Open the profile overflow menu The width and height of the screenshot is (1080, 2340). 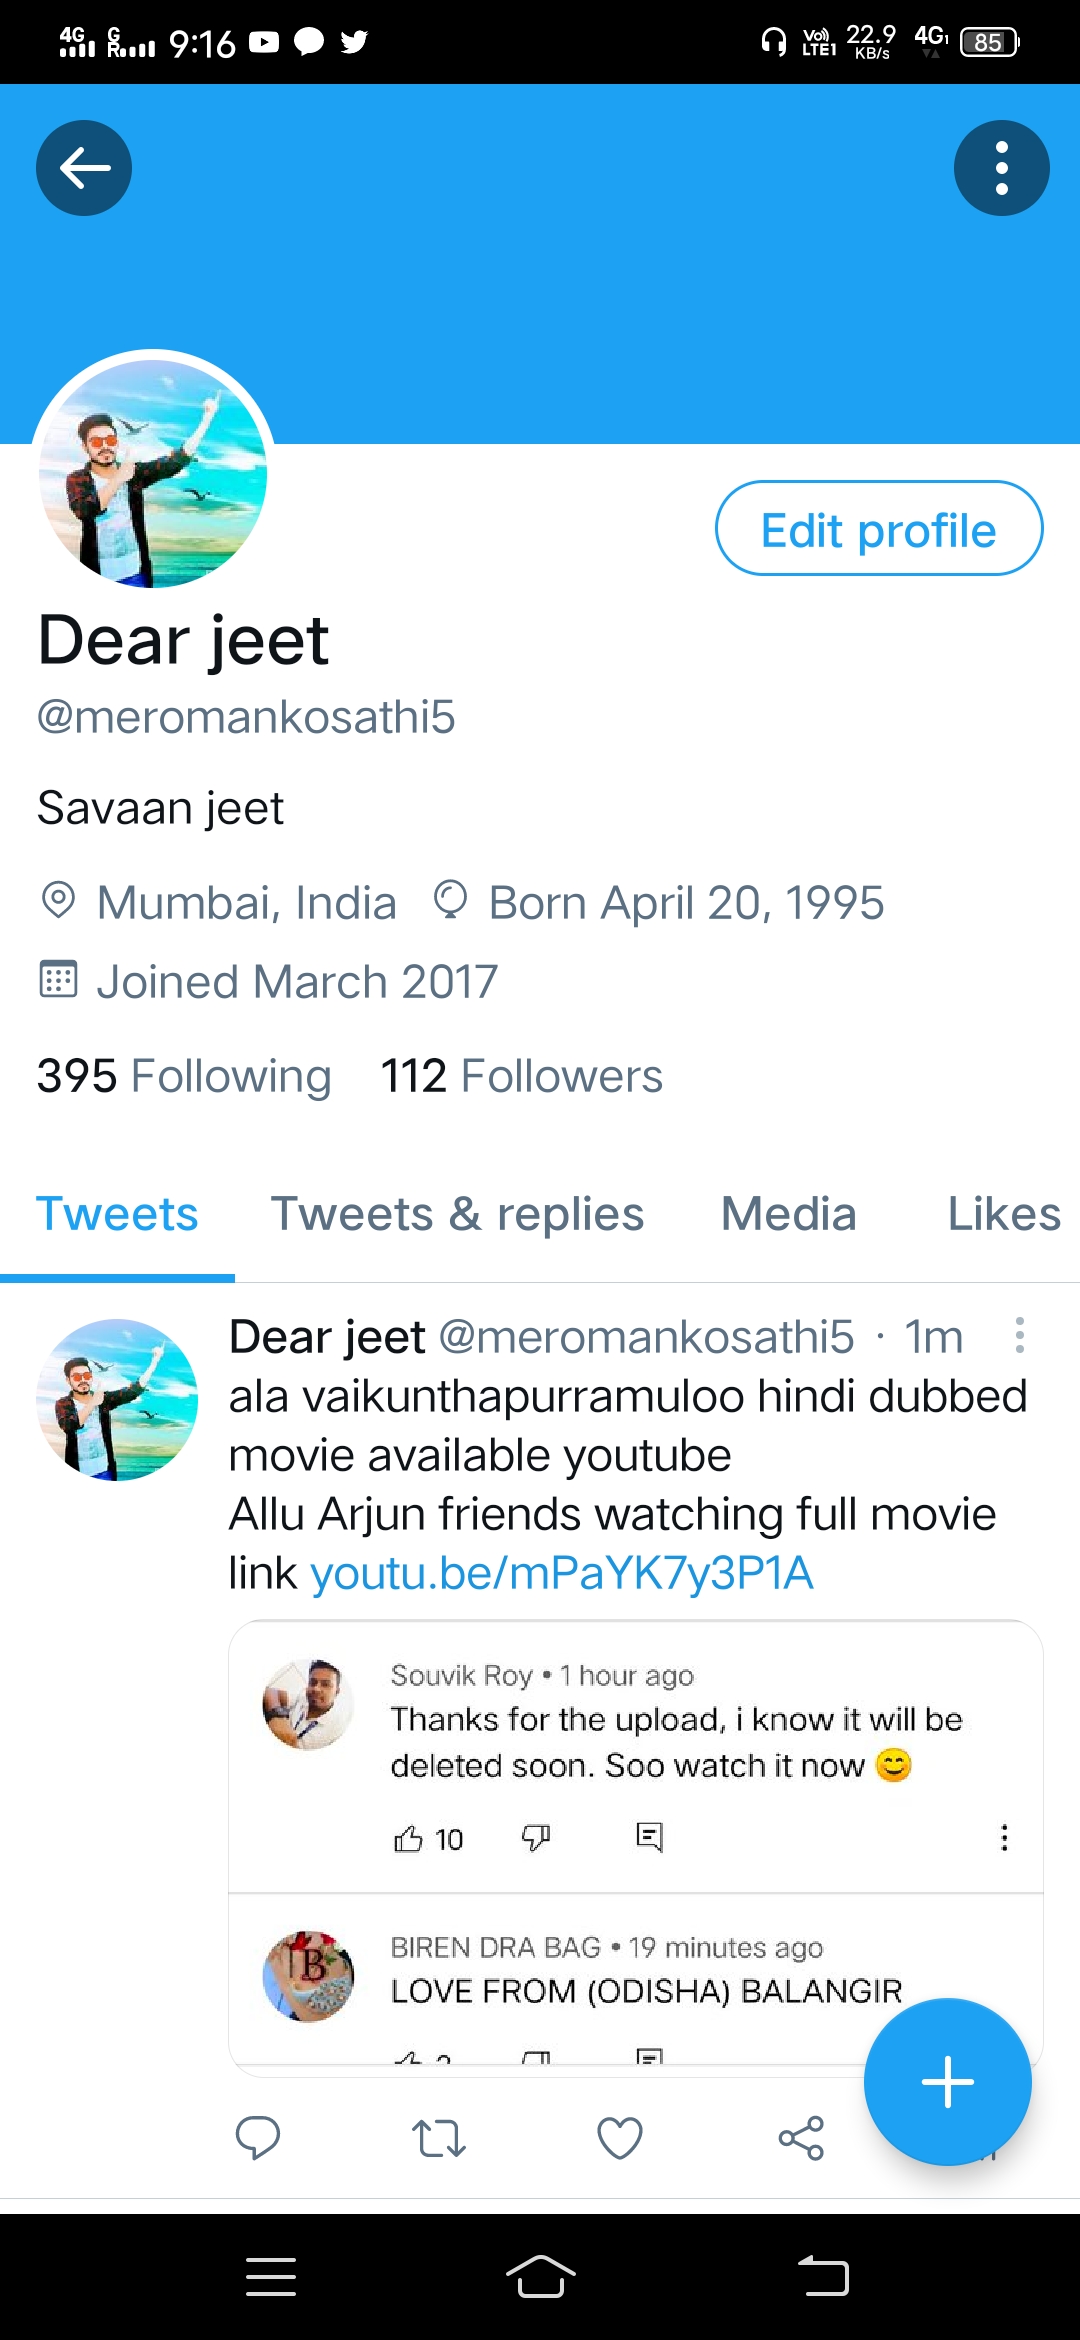(x=1001, y=168)
